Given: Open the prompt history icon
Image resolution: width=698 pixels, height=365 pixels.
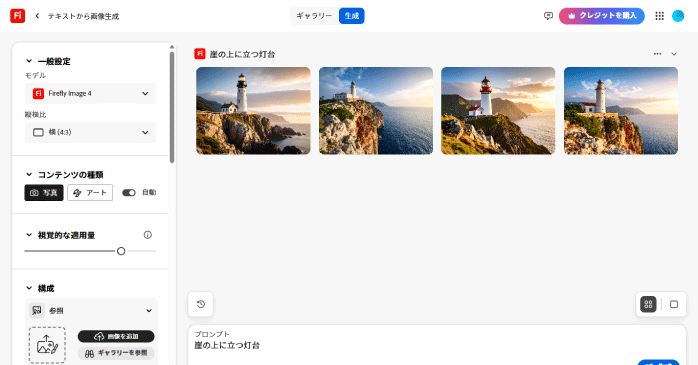Looking at the screenshot, I should tap(201, 304).
